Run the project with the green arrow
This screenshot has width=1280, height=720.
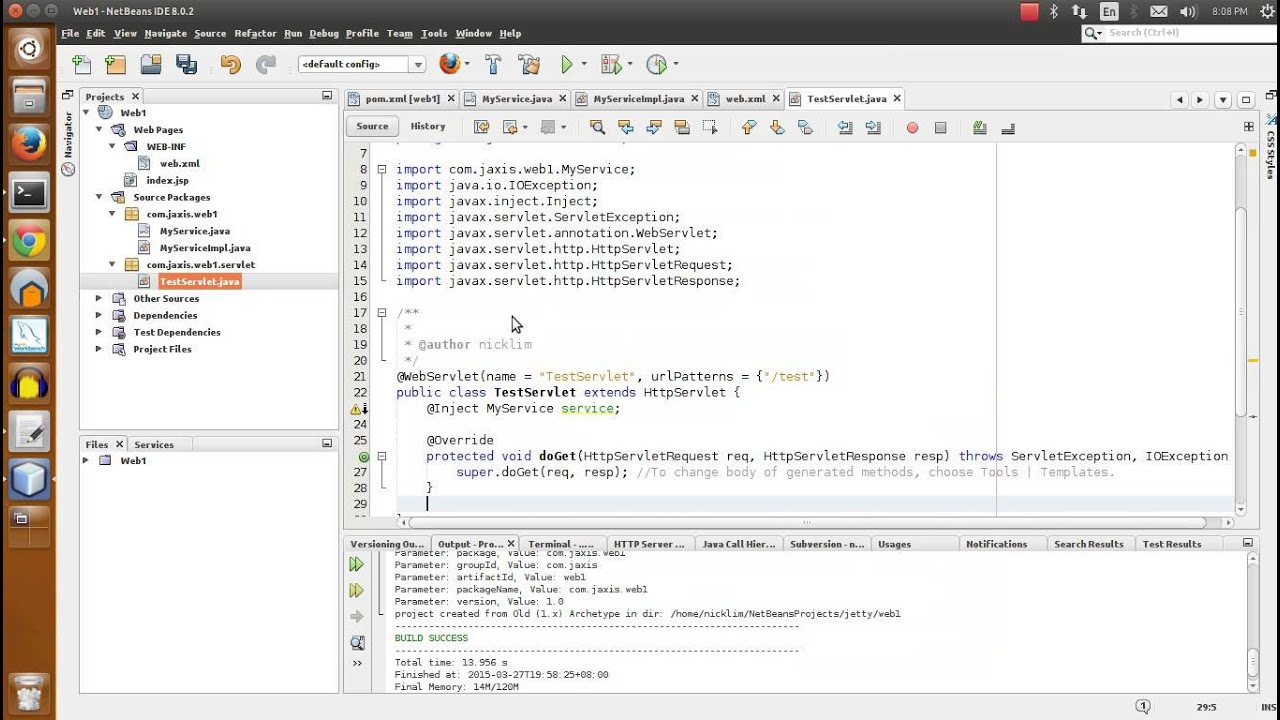click(567, 65)
